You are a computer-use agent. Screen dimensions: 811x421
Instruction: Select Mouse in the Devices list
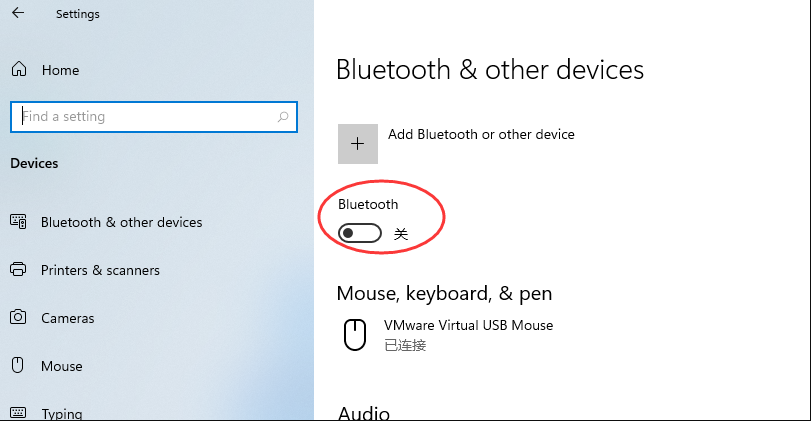(62, 366)
